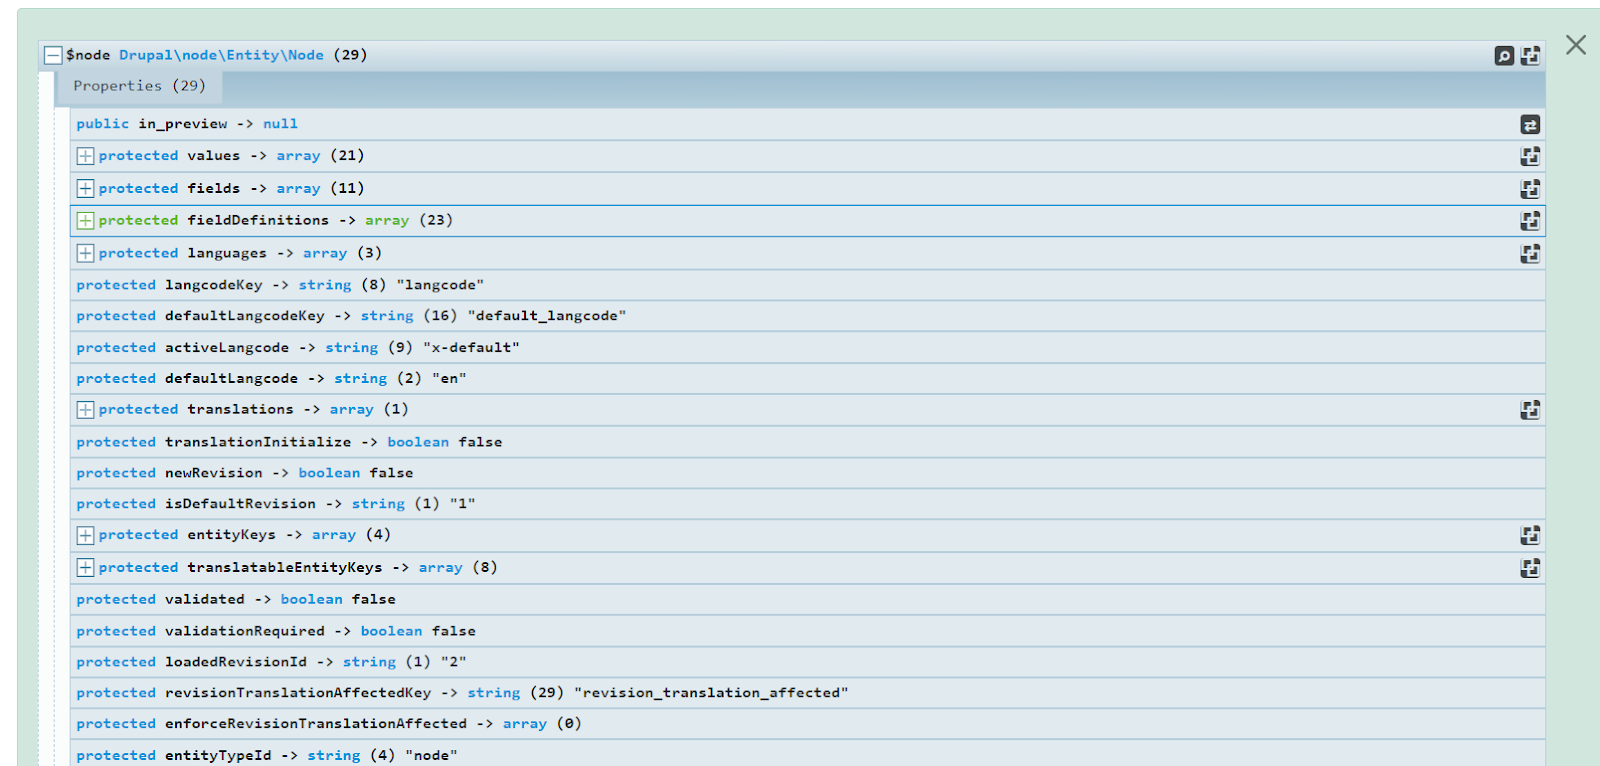Open search icon in $node header
1600x766 pixels.
click(x=1504, y=56)
